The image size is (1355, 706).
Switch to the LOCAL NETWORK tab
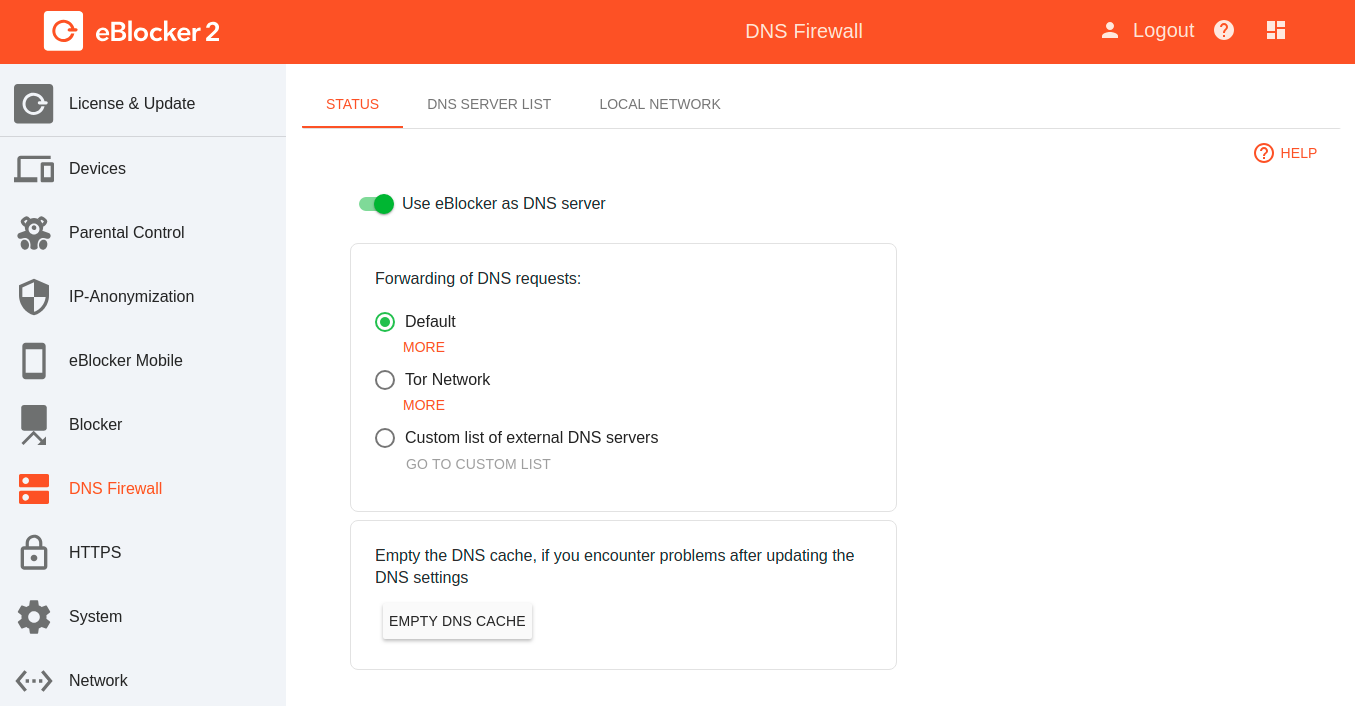click(660, 104)
